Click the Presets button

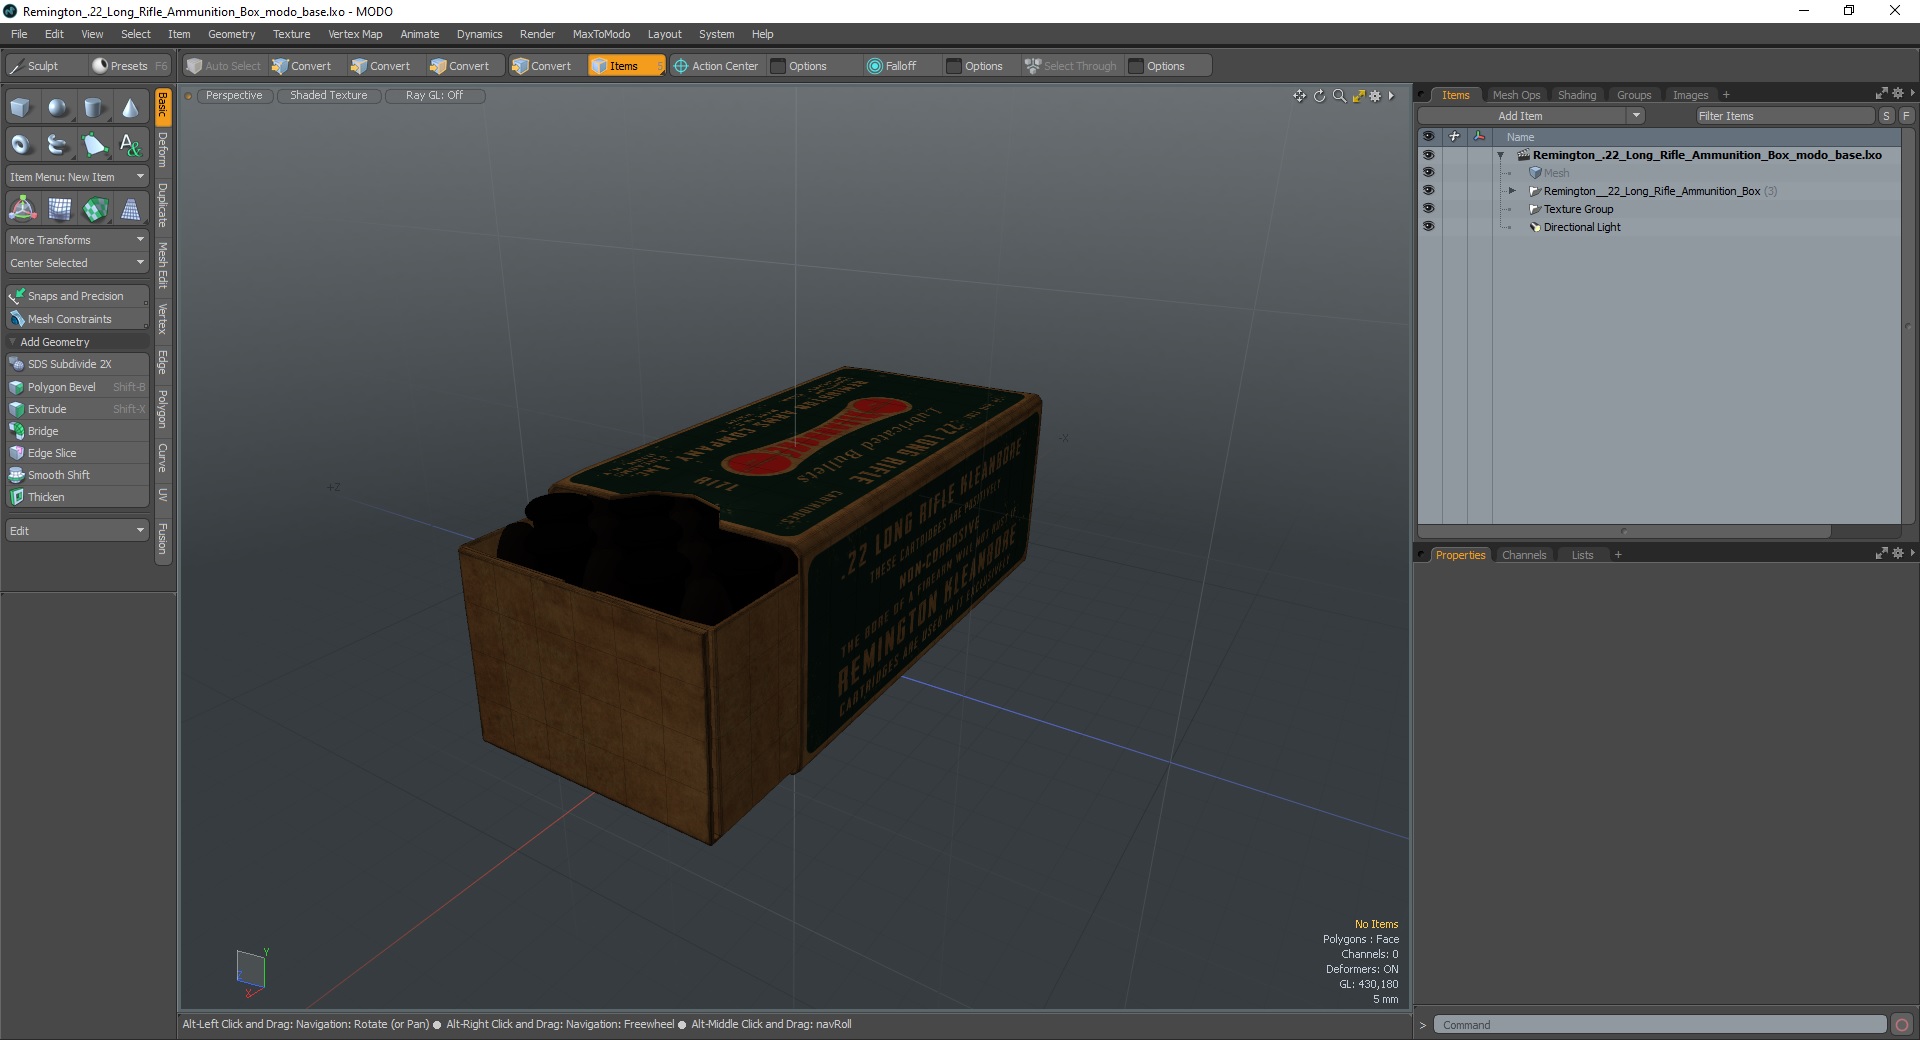click(x=129, y=66)
